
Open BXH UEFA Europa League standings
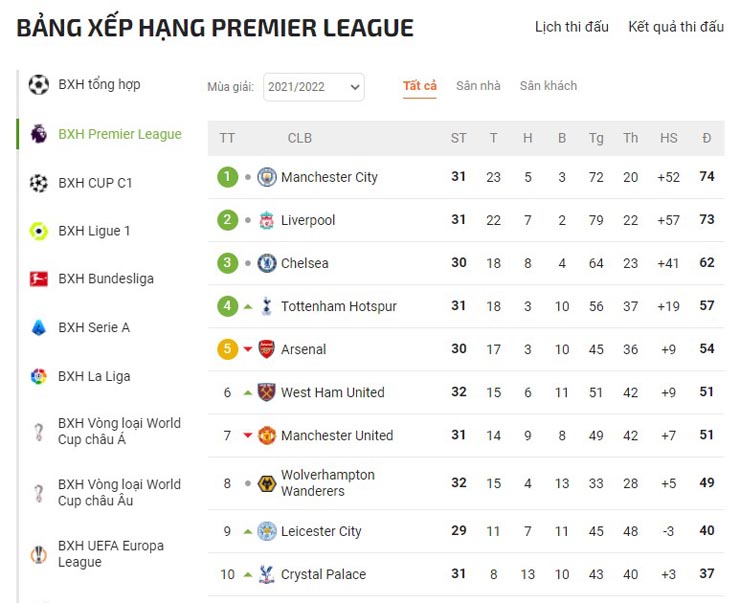coord(110,554)
